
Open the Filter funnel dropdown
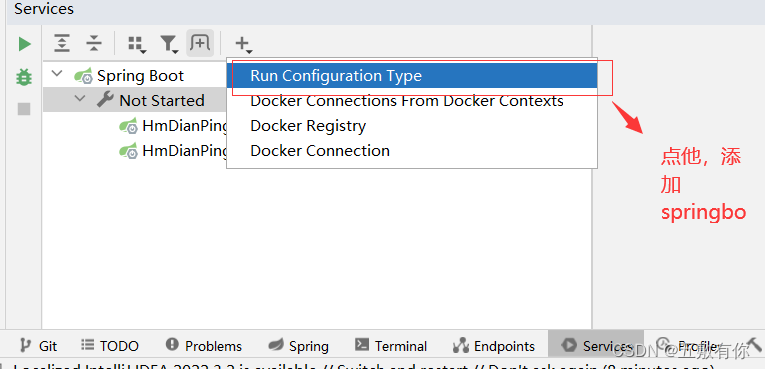[169, 44]
